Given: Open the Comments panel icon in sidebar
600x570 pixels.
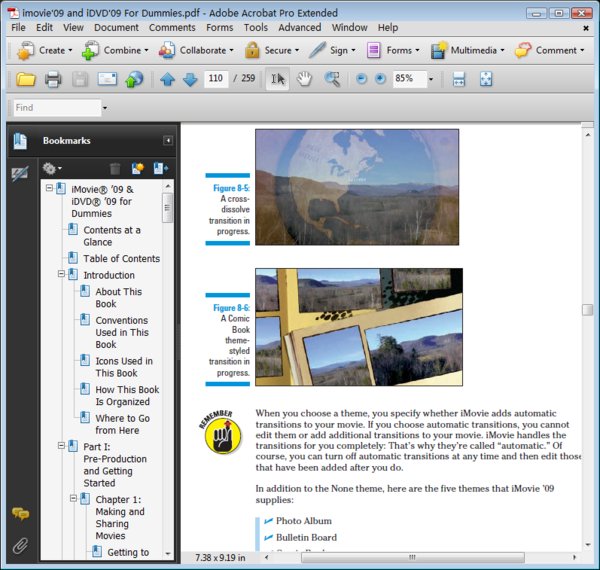Looking at the screenshot, I should click(x=20, y=514).
